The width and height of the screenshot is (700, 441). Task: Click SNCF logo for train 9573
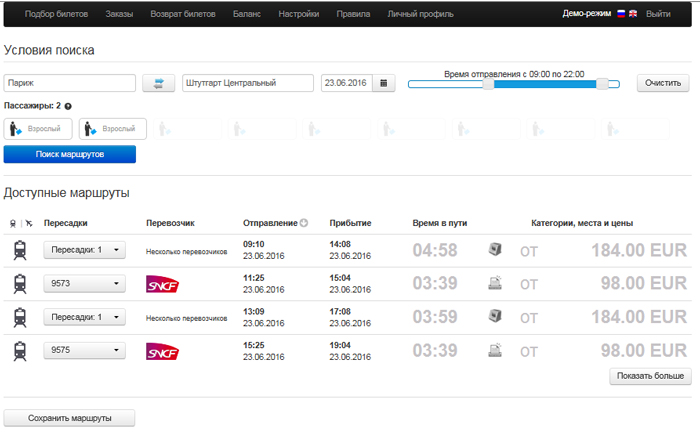pyautogui.click(x=162, y=284)
